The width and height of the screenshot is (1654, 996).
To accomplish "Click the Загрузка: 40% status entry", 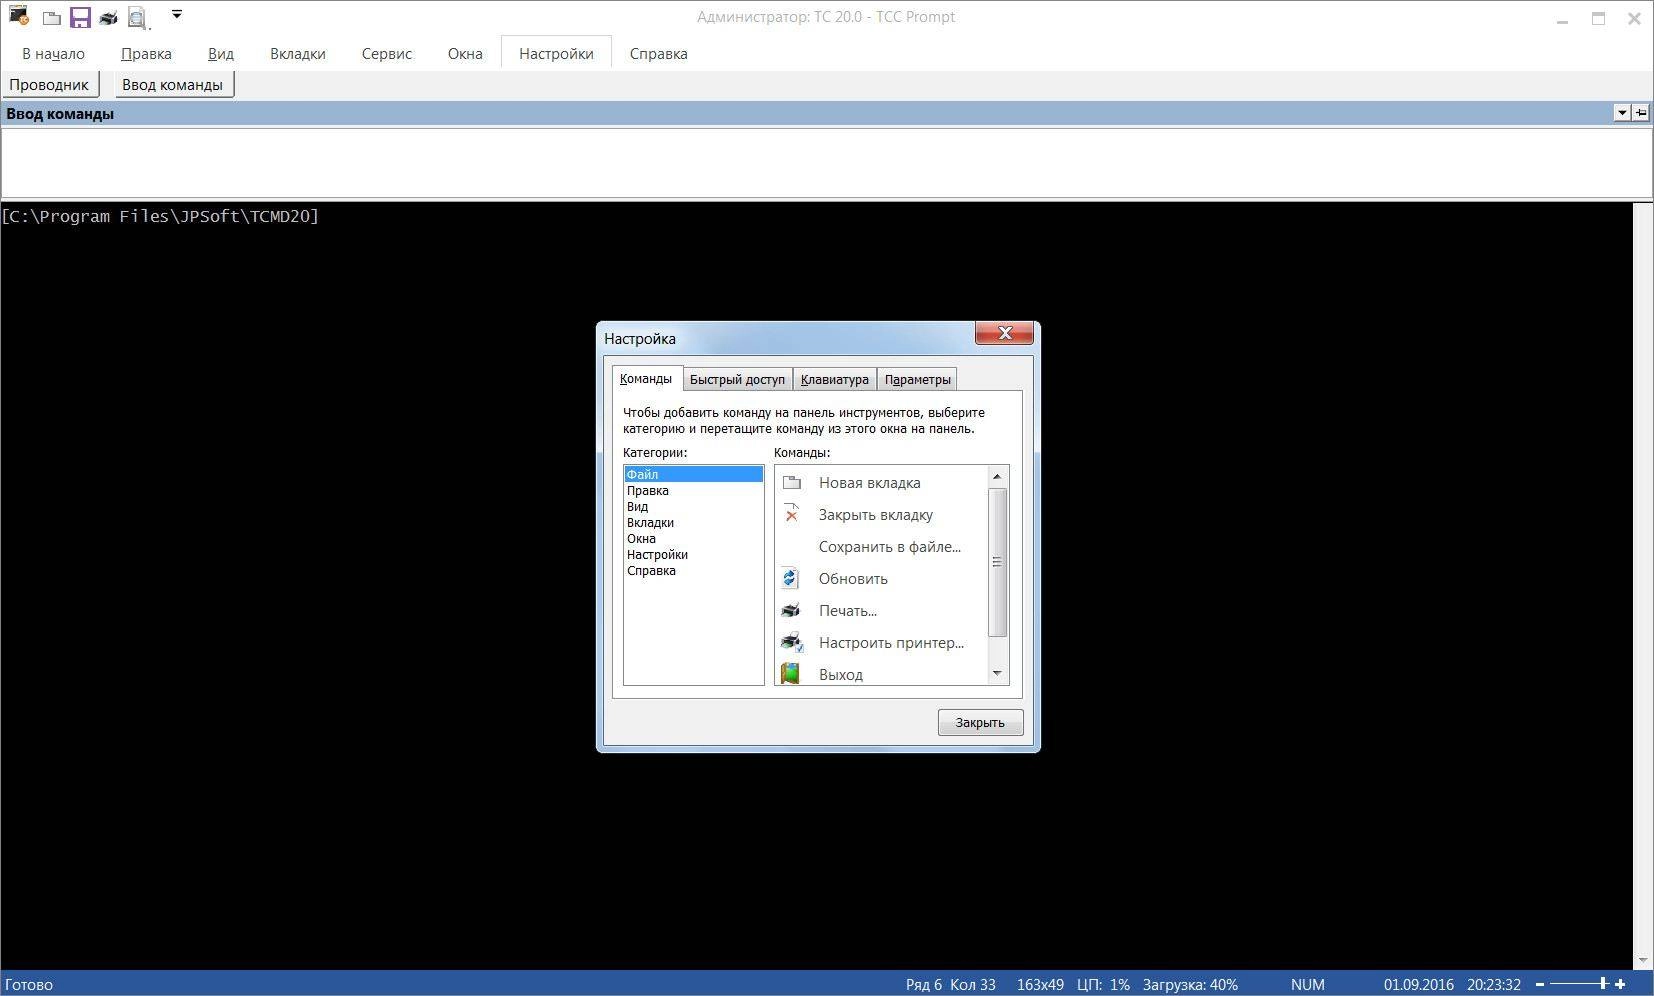I will [x=1190, y=984].
